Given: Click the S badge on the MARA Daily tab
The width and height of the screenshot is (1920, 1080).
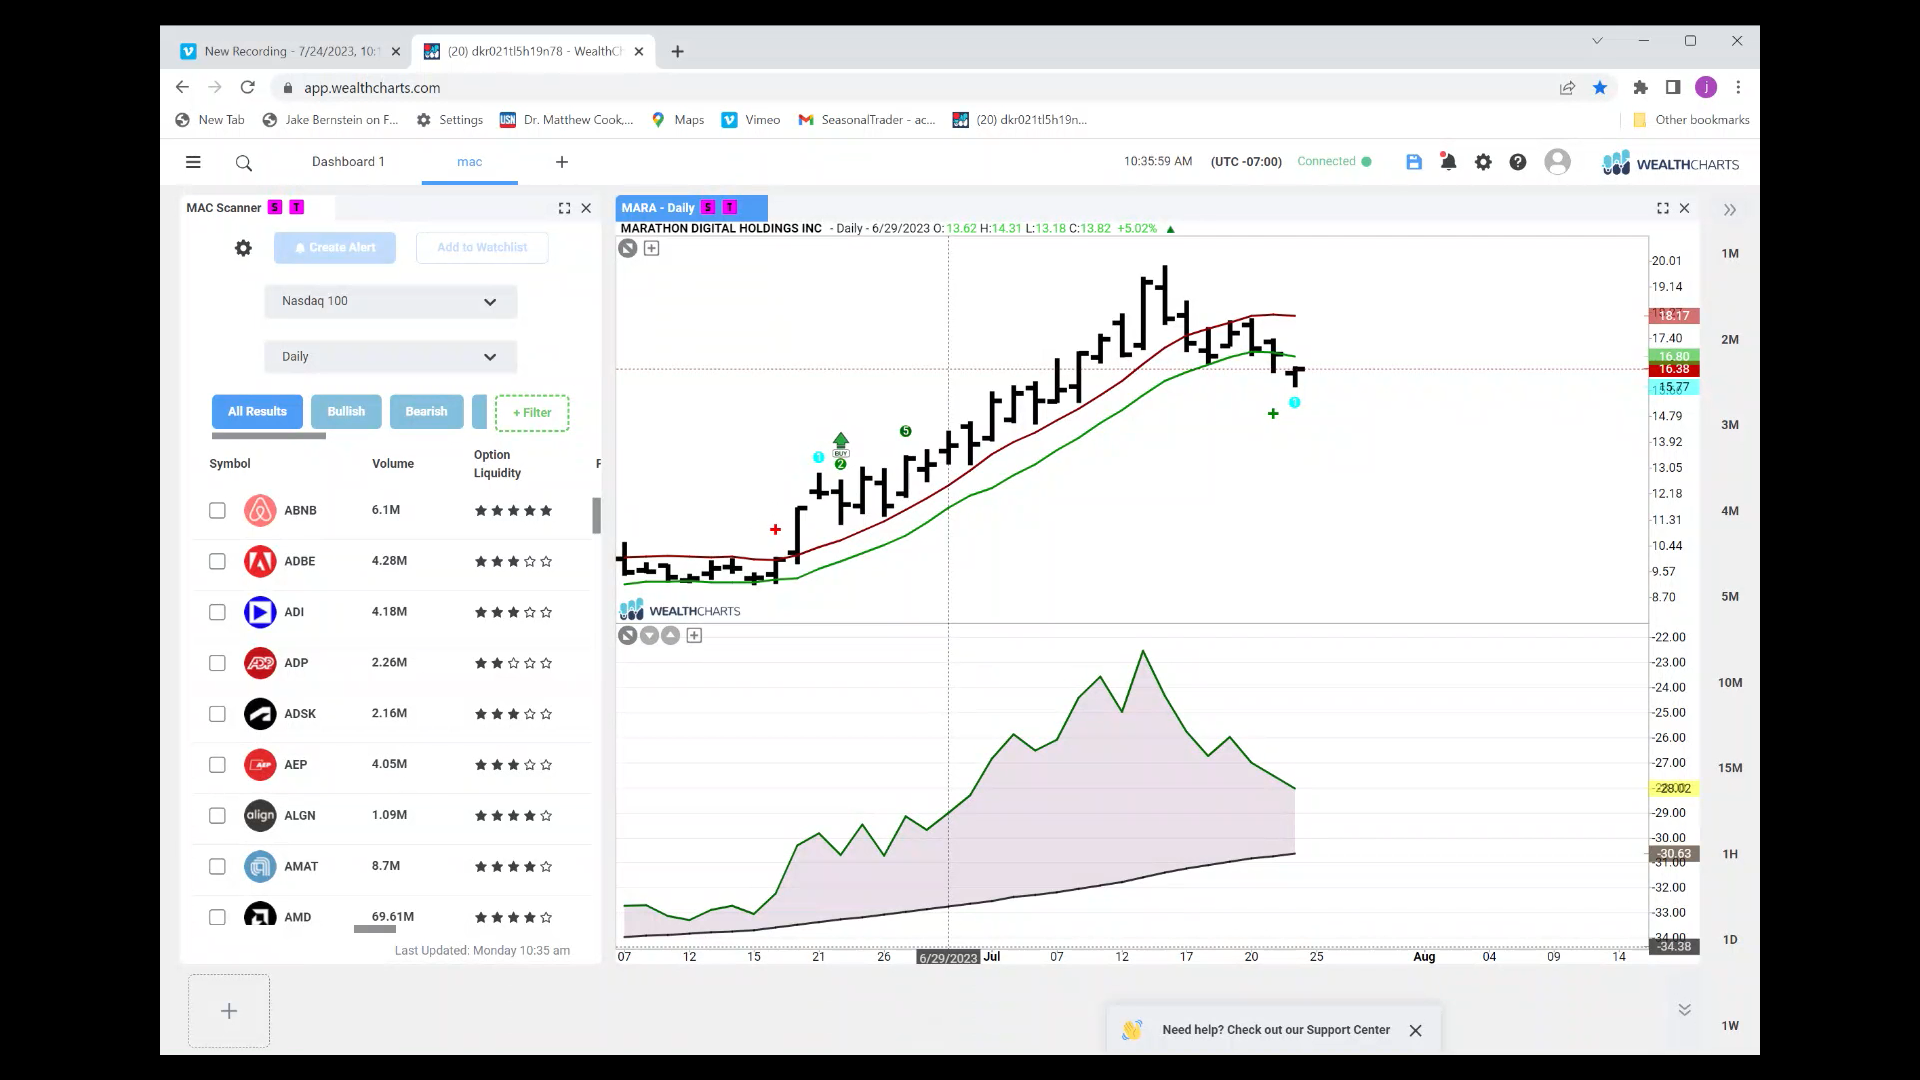Looking at the screenshot, I should [x=708, y=207].
